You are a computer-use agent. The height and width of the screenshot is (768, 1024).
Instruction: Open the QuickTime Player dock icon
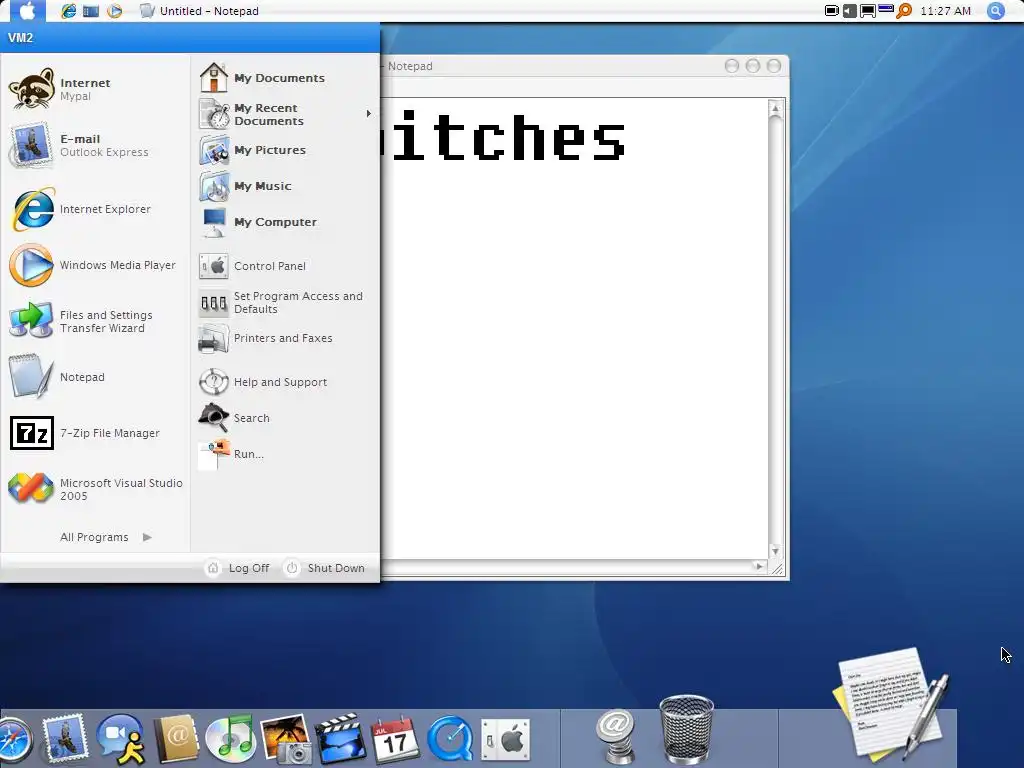(x=450, y=739)
